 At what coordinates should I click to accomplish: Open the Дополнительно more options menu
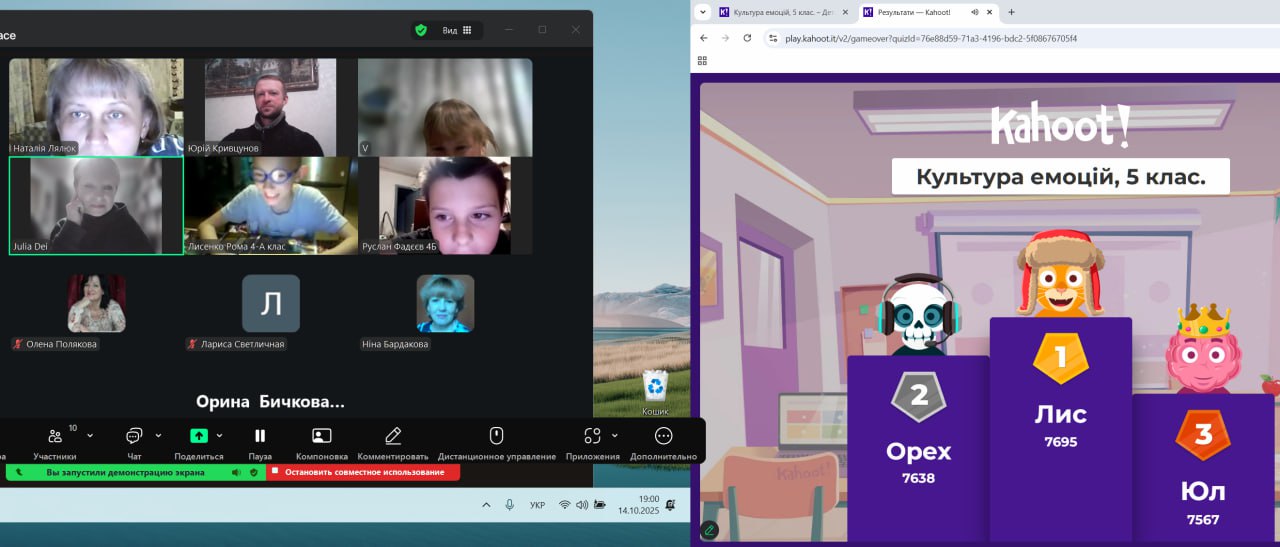(x=663, y=436)
